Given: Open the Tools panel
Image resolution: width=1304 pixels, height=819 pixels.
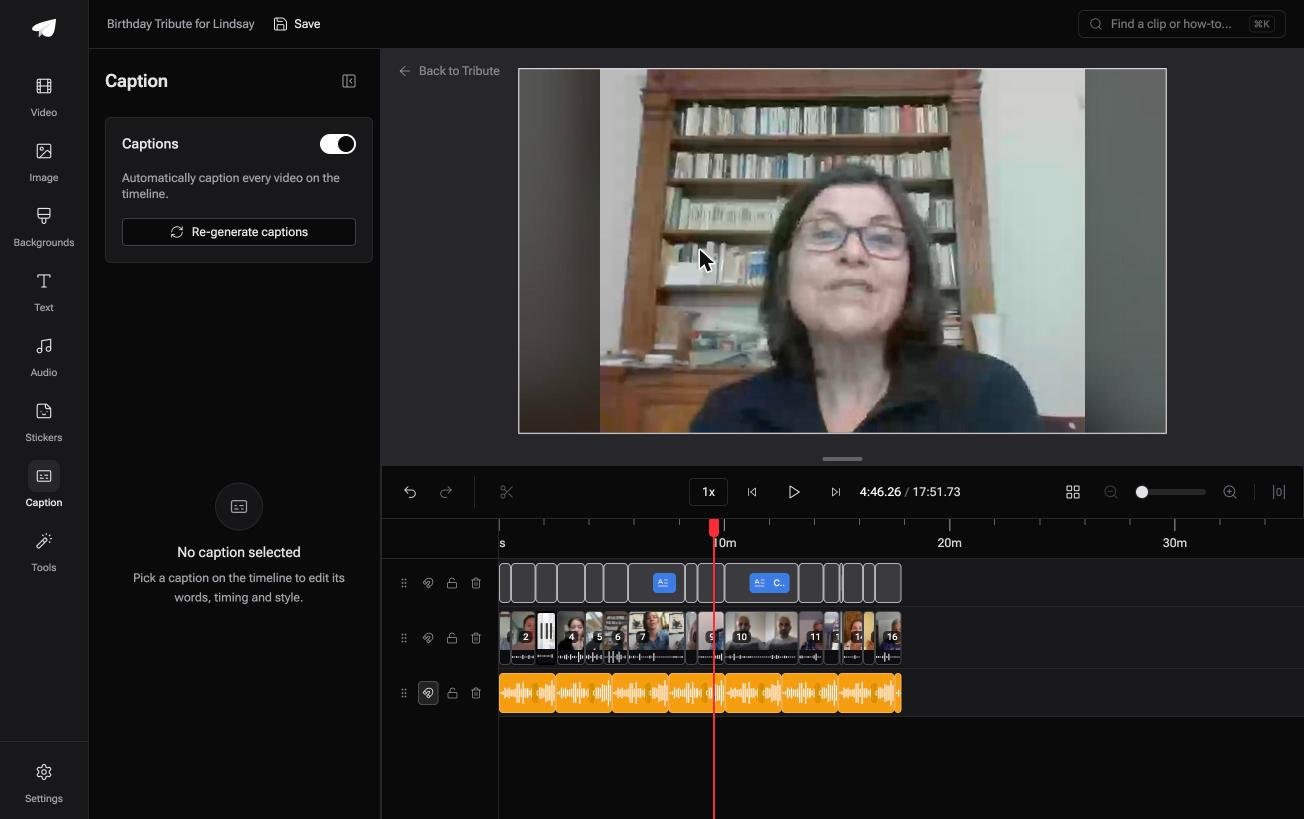Looking at the screenshot, I should (x=44, y=552).
